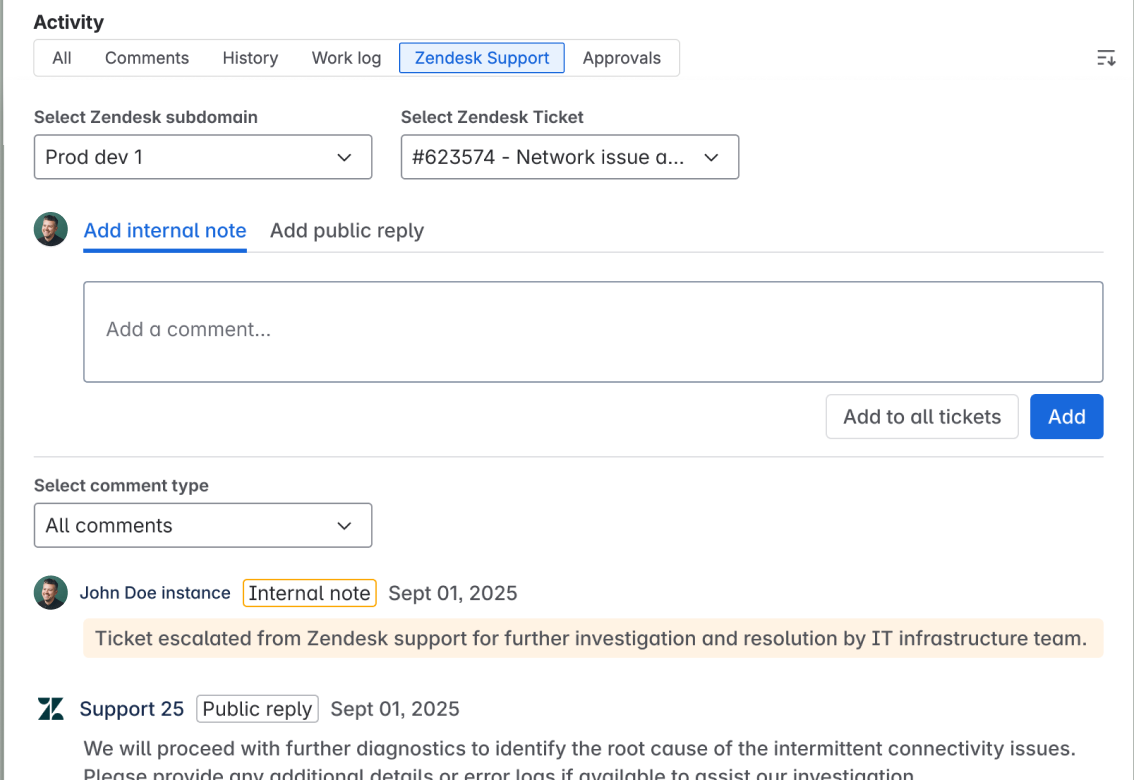Open the All comments type dropdown

coord(203,525)
